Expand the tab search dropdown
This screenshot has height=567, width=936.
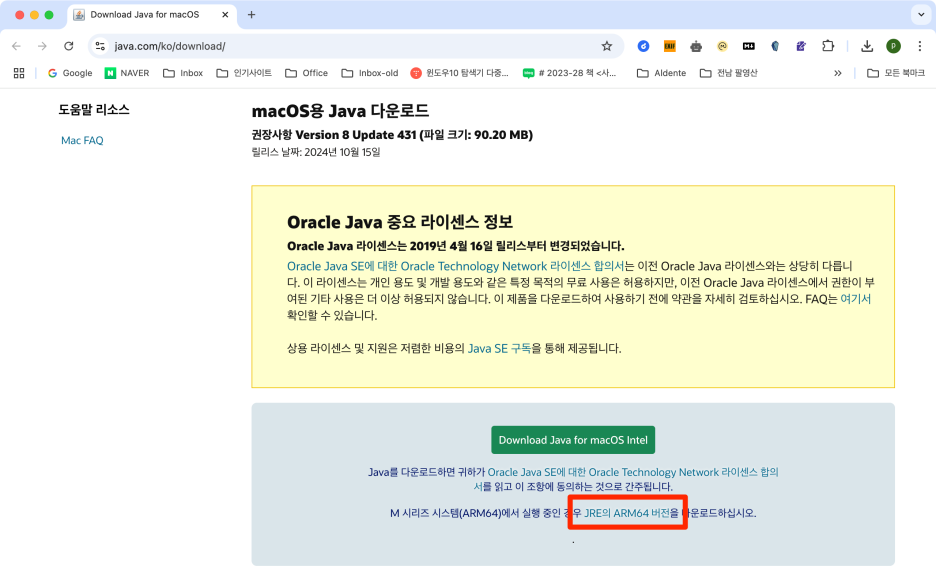920,15
